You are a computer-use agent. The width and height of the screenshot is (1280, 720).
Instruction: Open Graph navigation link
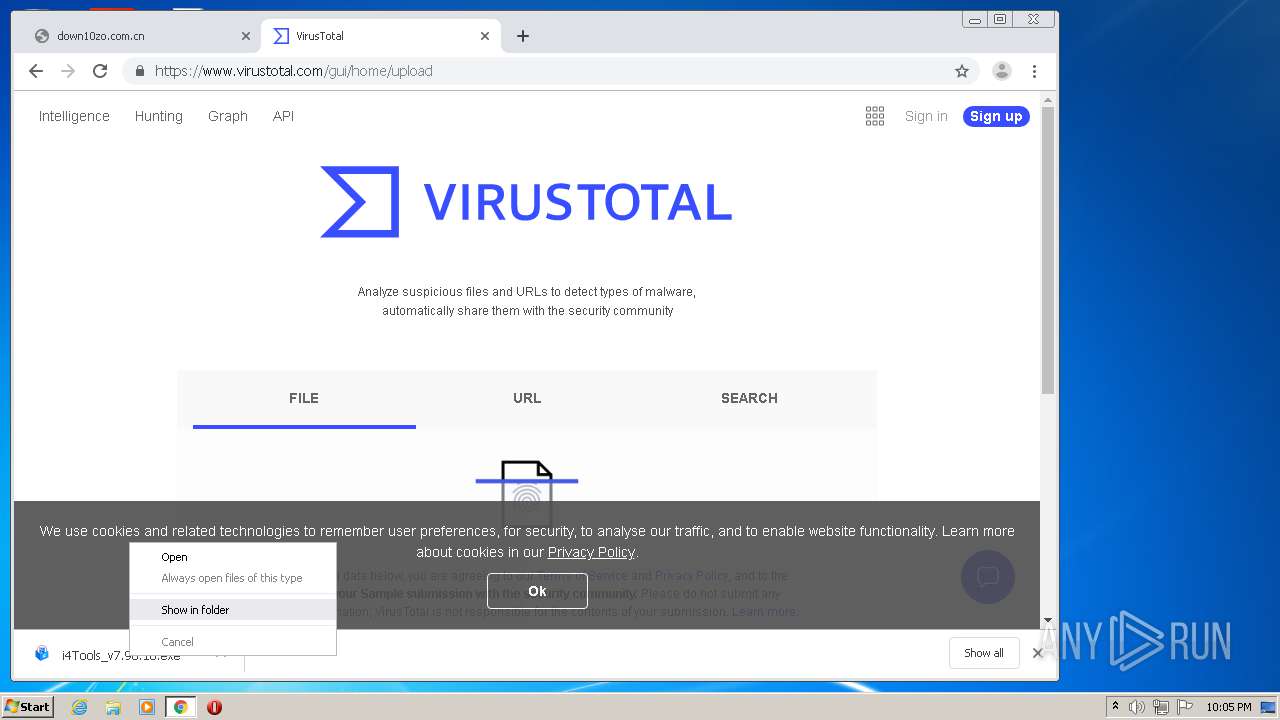[228, 116]
